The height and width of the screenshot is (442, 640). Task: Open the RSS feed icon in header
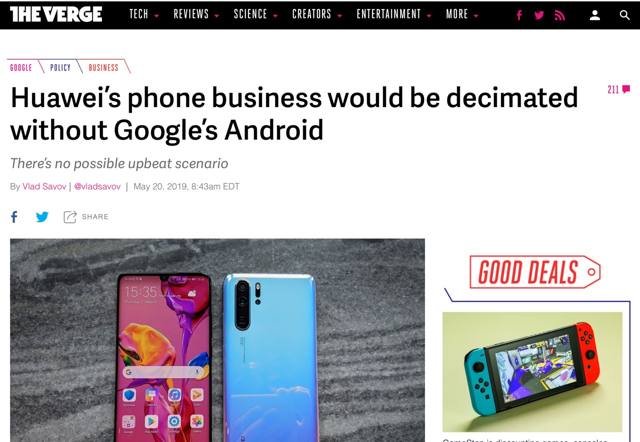click(560, 15)
